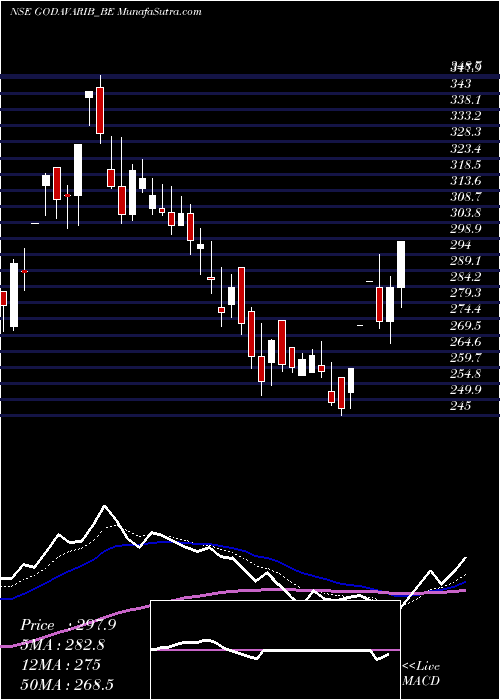Click the 269.5 price axis label

click(x=465, y=325)
